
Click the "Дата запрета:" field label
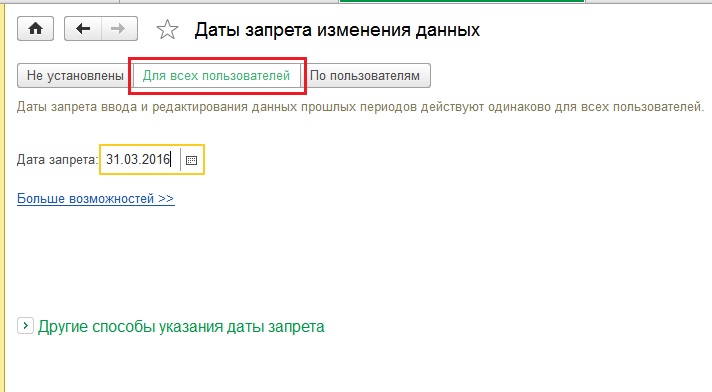[x=57, y=160]
